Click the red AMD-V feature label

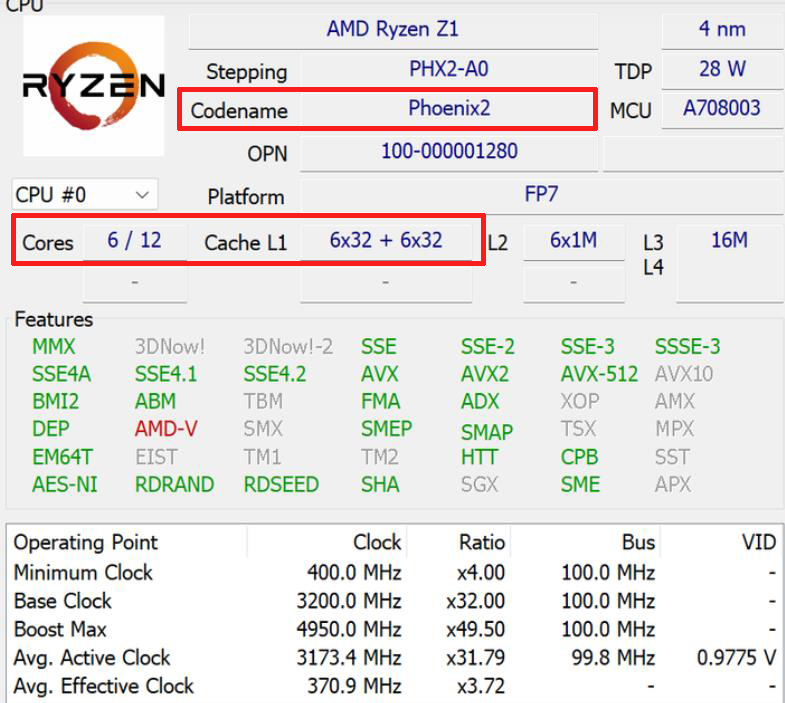point(166,429)
